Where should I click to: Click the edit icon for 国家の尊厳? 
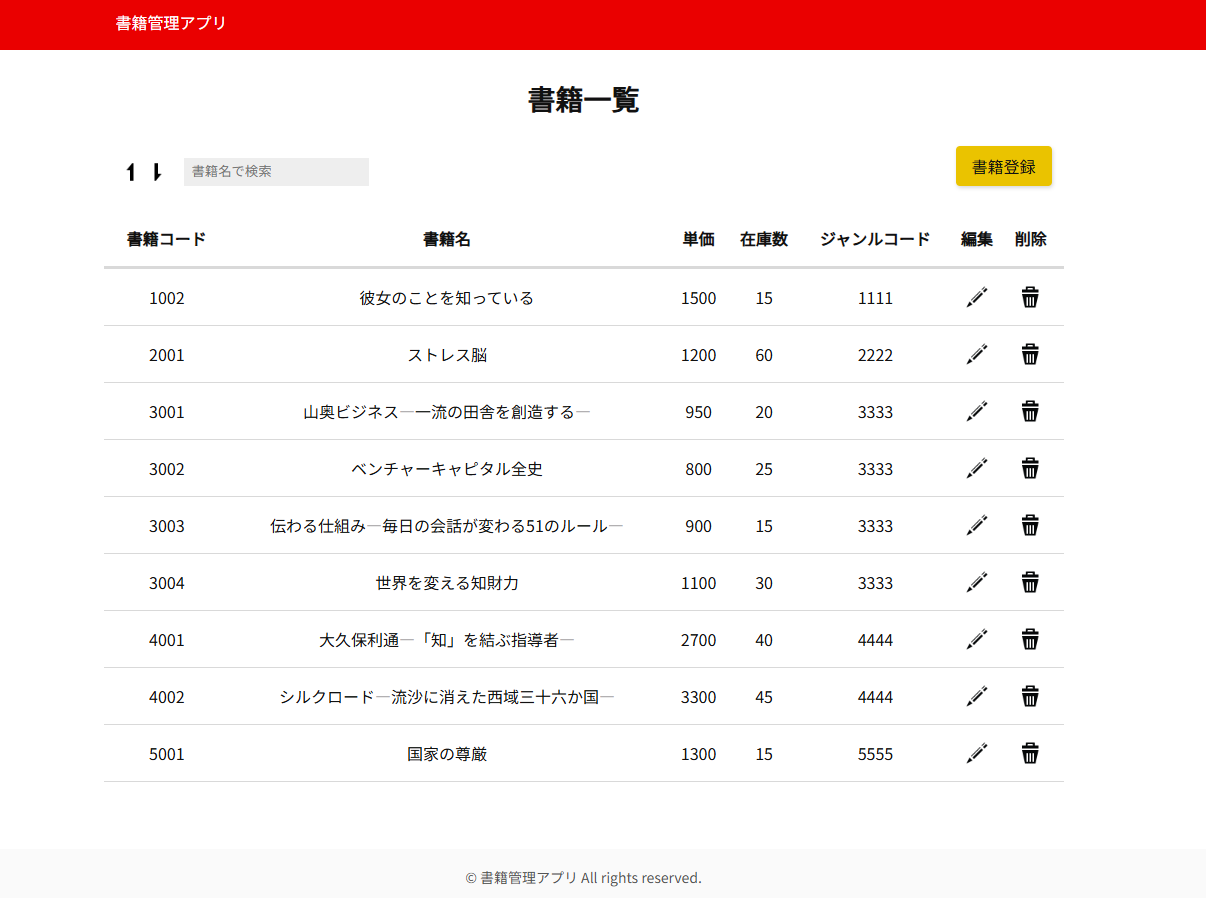(x=977, y=753)
